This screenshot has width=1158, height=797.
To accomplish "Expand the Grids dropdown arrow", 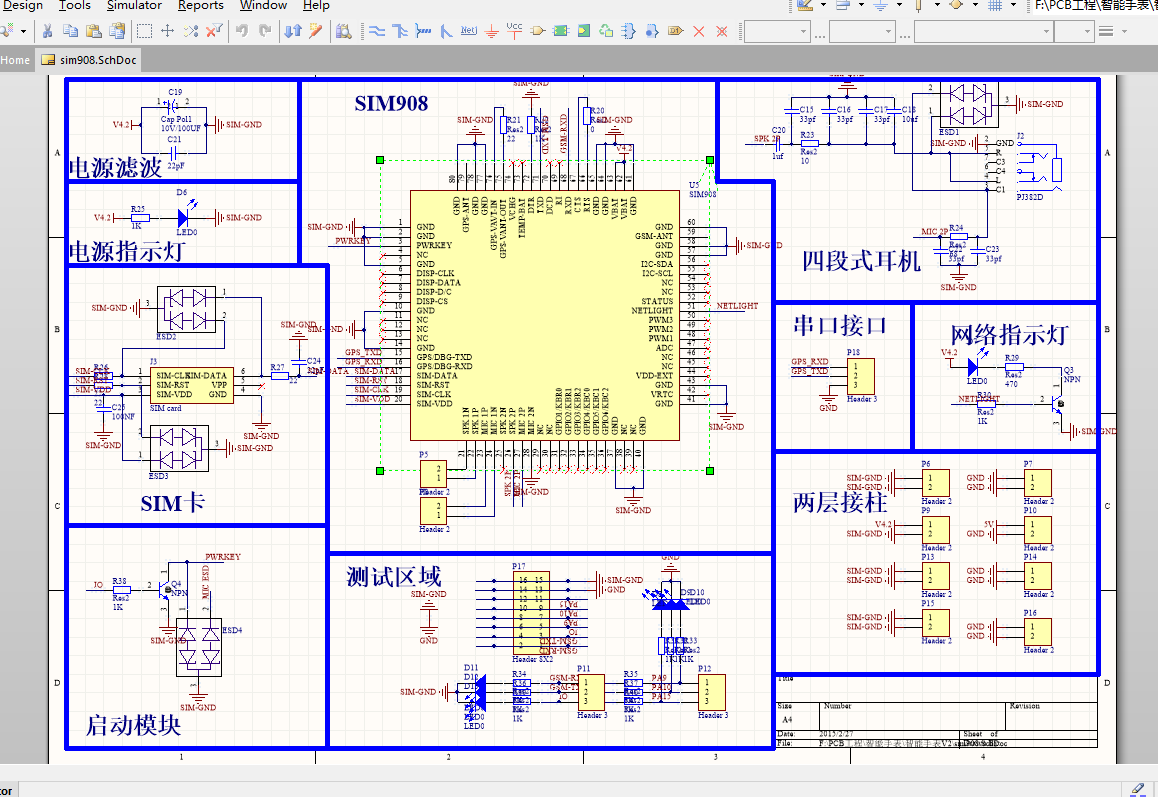I will pyautogui.click(x=1013, y=4).
